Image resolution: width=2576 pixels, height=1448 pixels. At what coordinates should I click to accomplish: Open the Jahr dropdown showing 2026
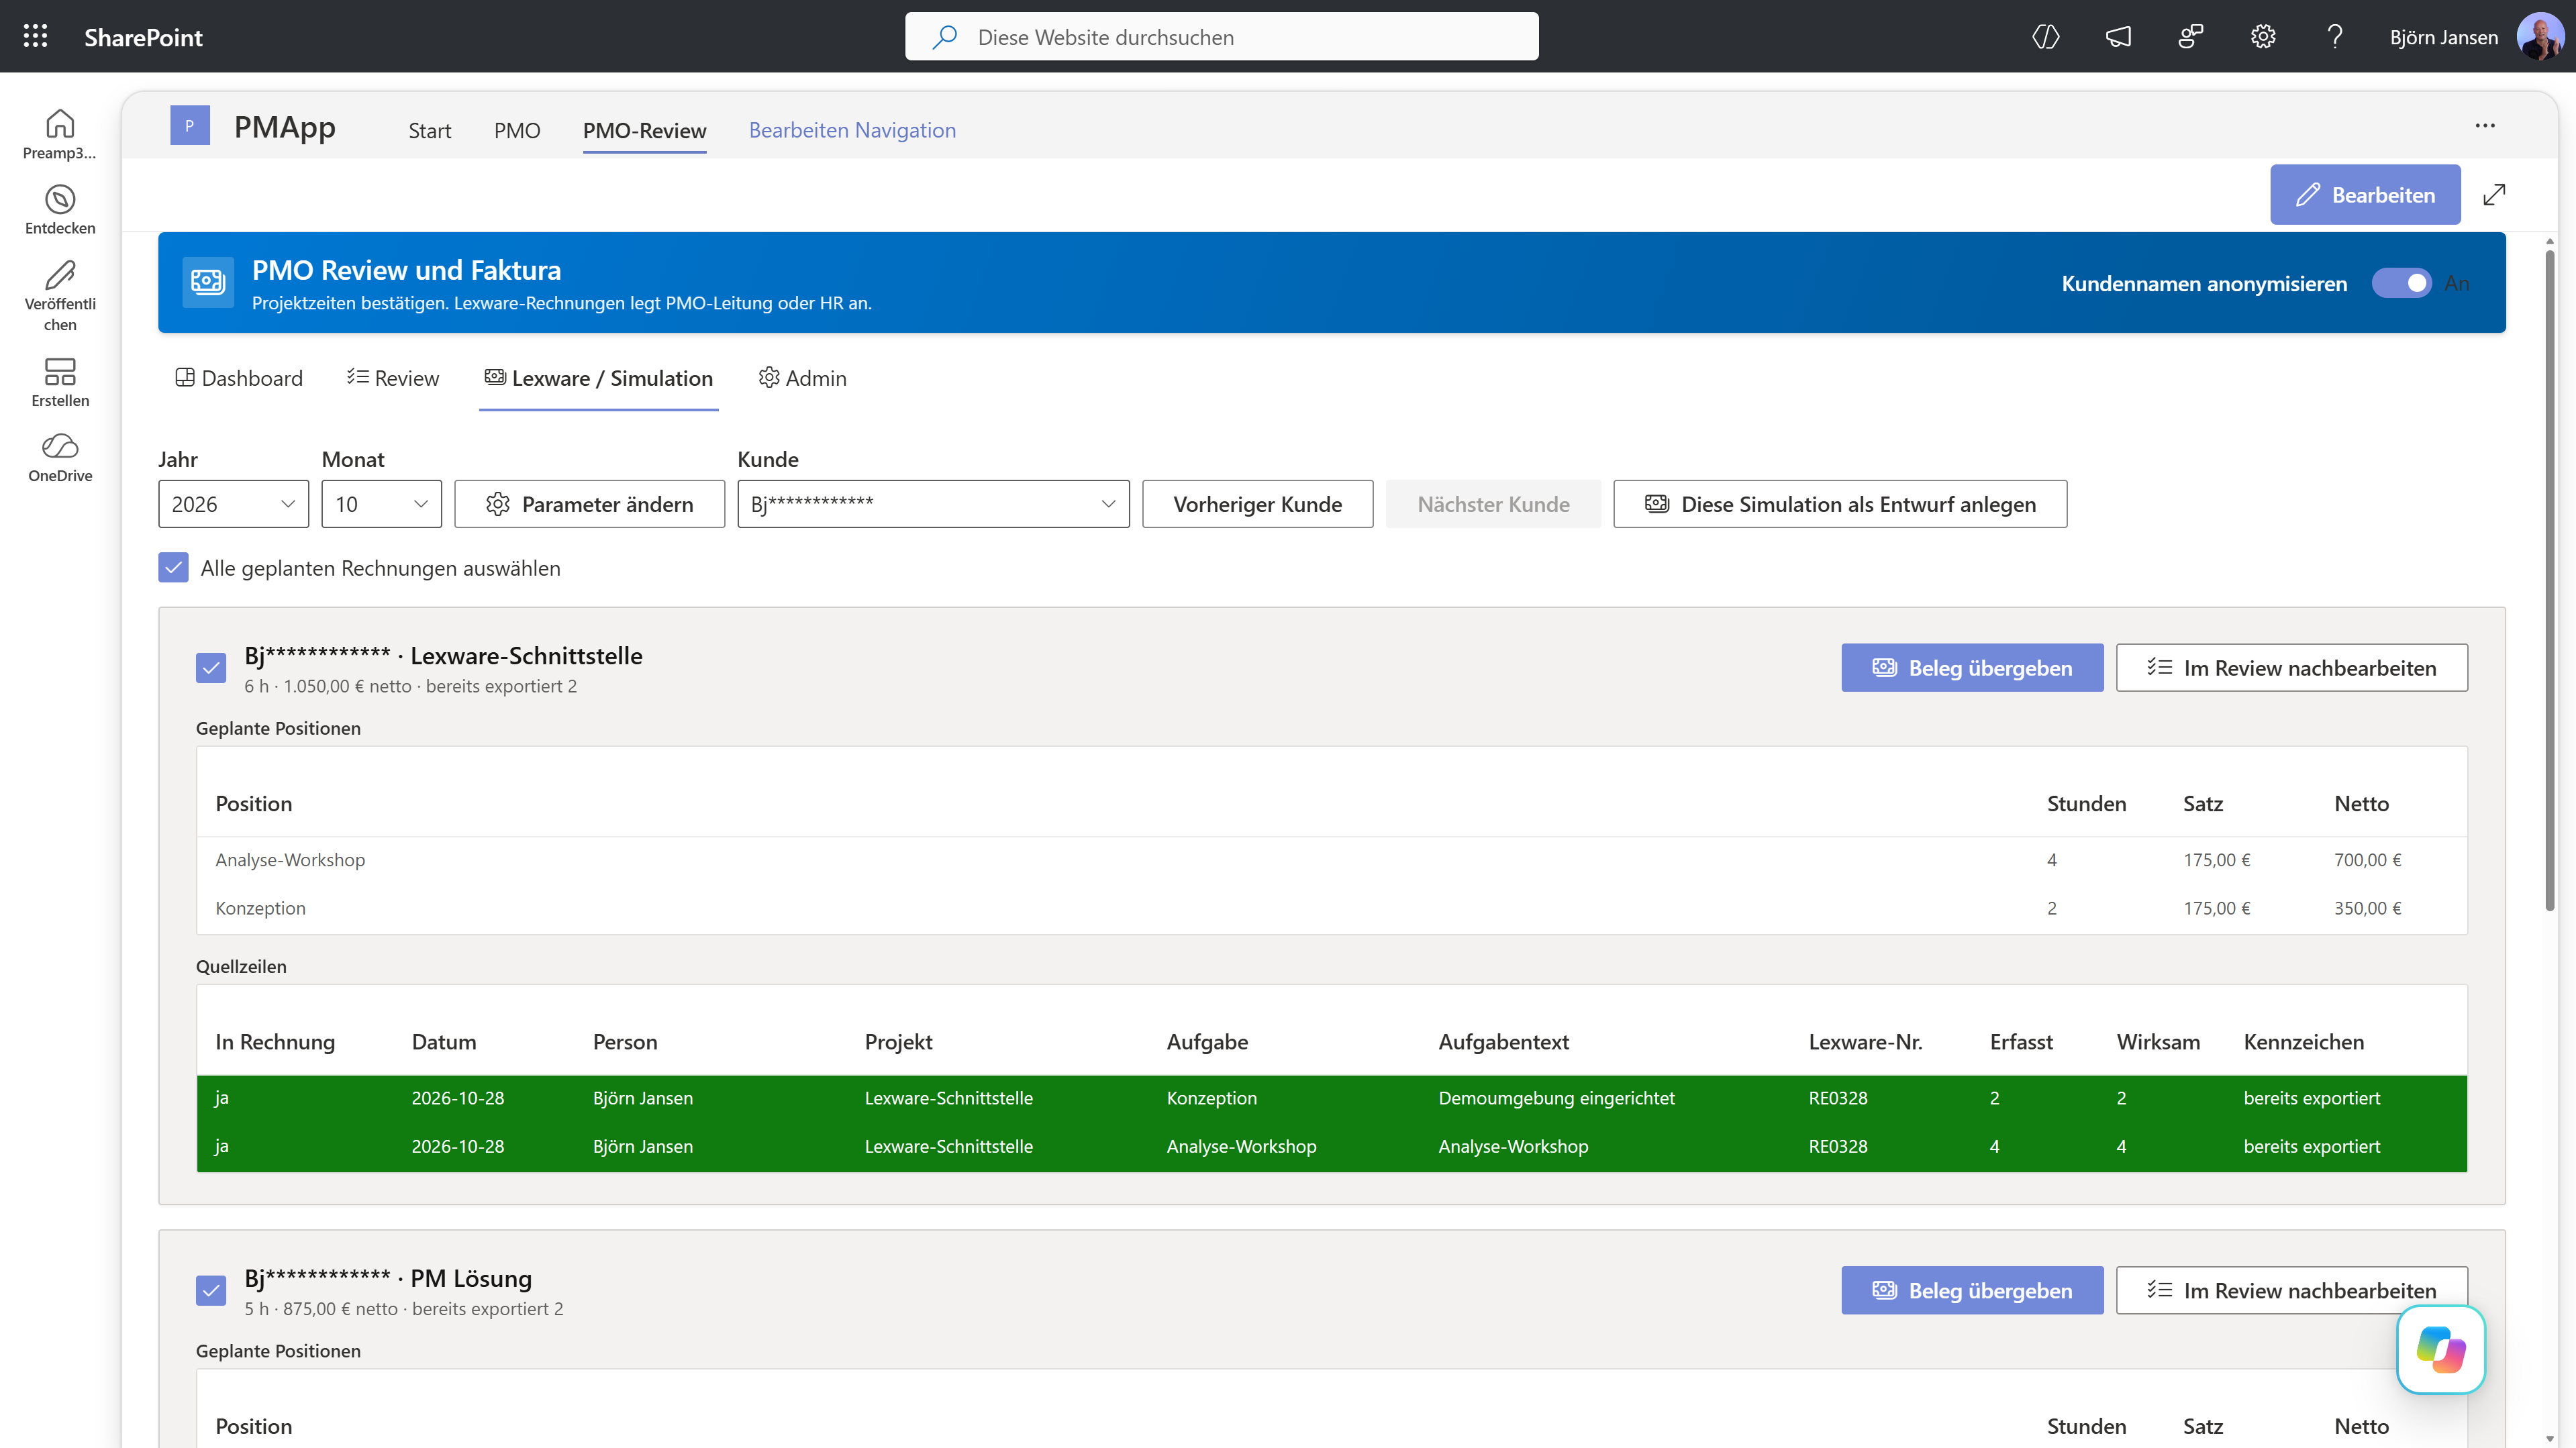[233, 504]
